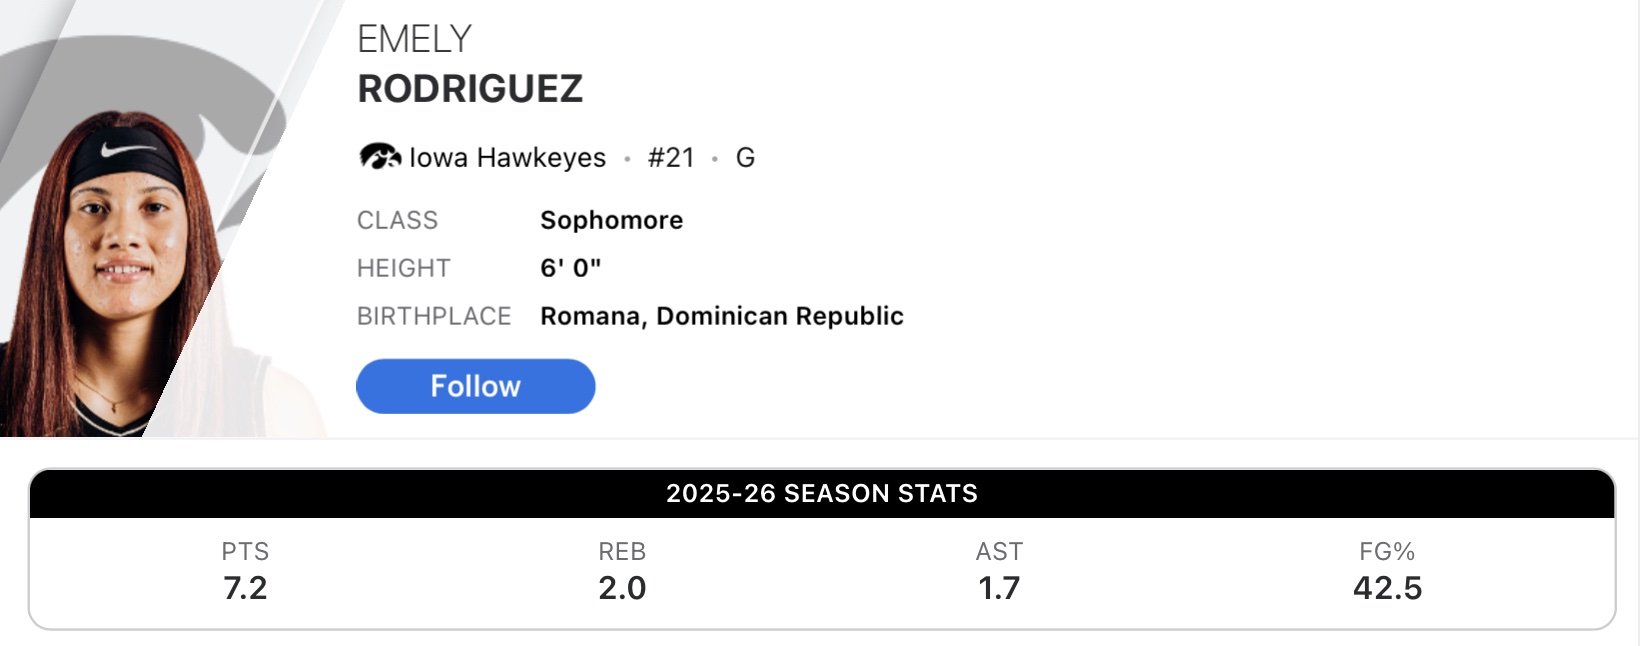Click the PTS stat label
Image resolution: width=1640 pixels, height=646 pixels.
pos(245,552)
